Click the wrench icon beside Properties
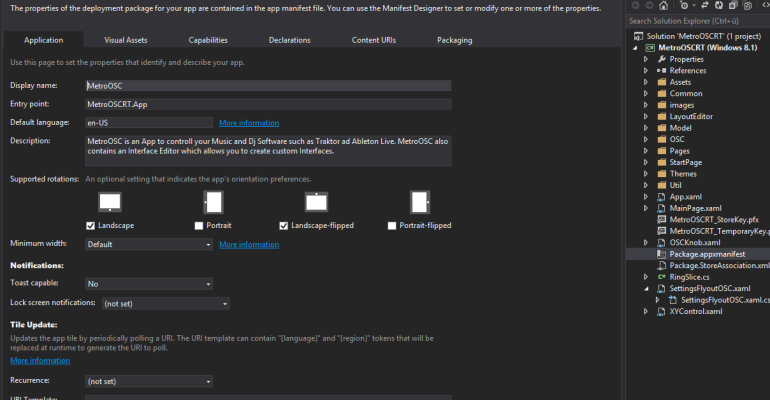Image resolution: width=770 pixels, height=400 pixels. (661, 59)
